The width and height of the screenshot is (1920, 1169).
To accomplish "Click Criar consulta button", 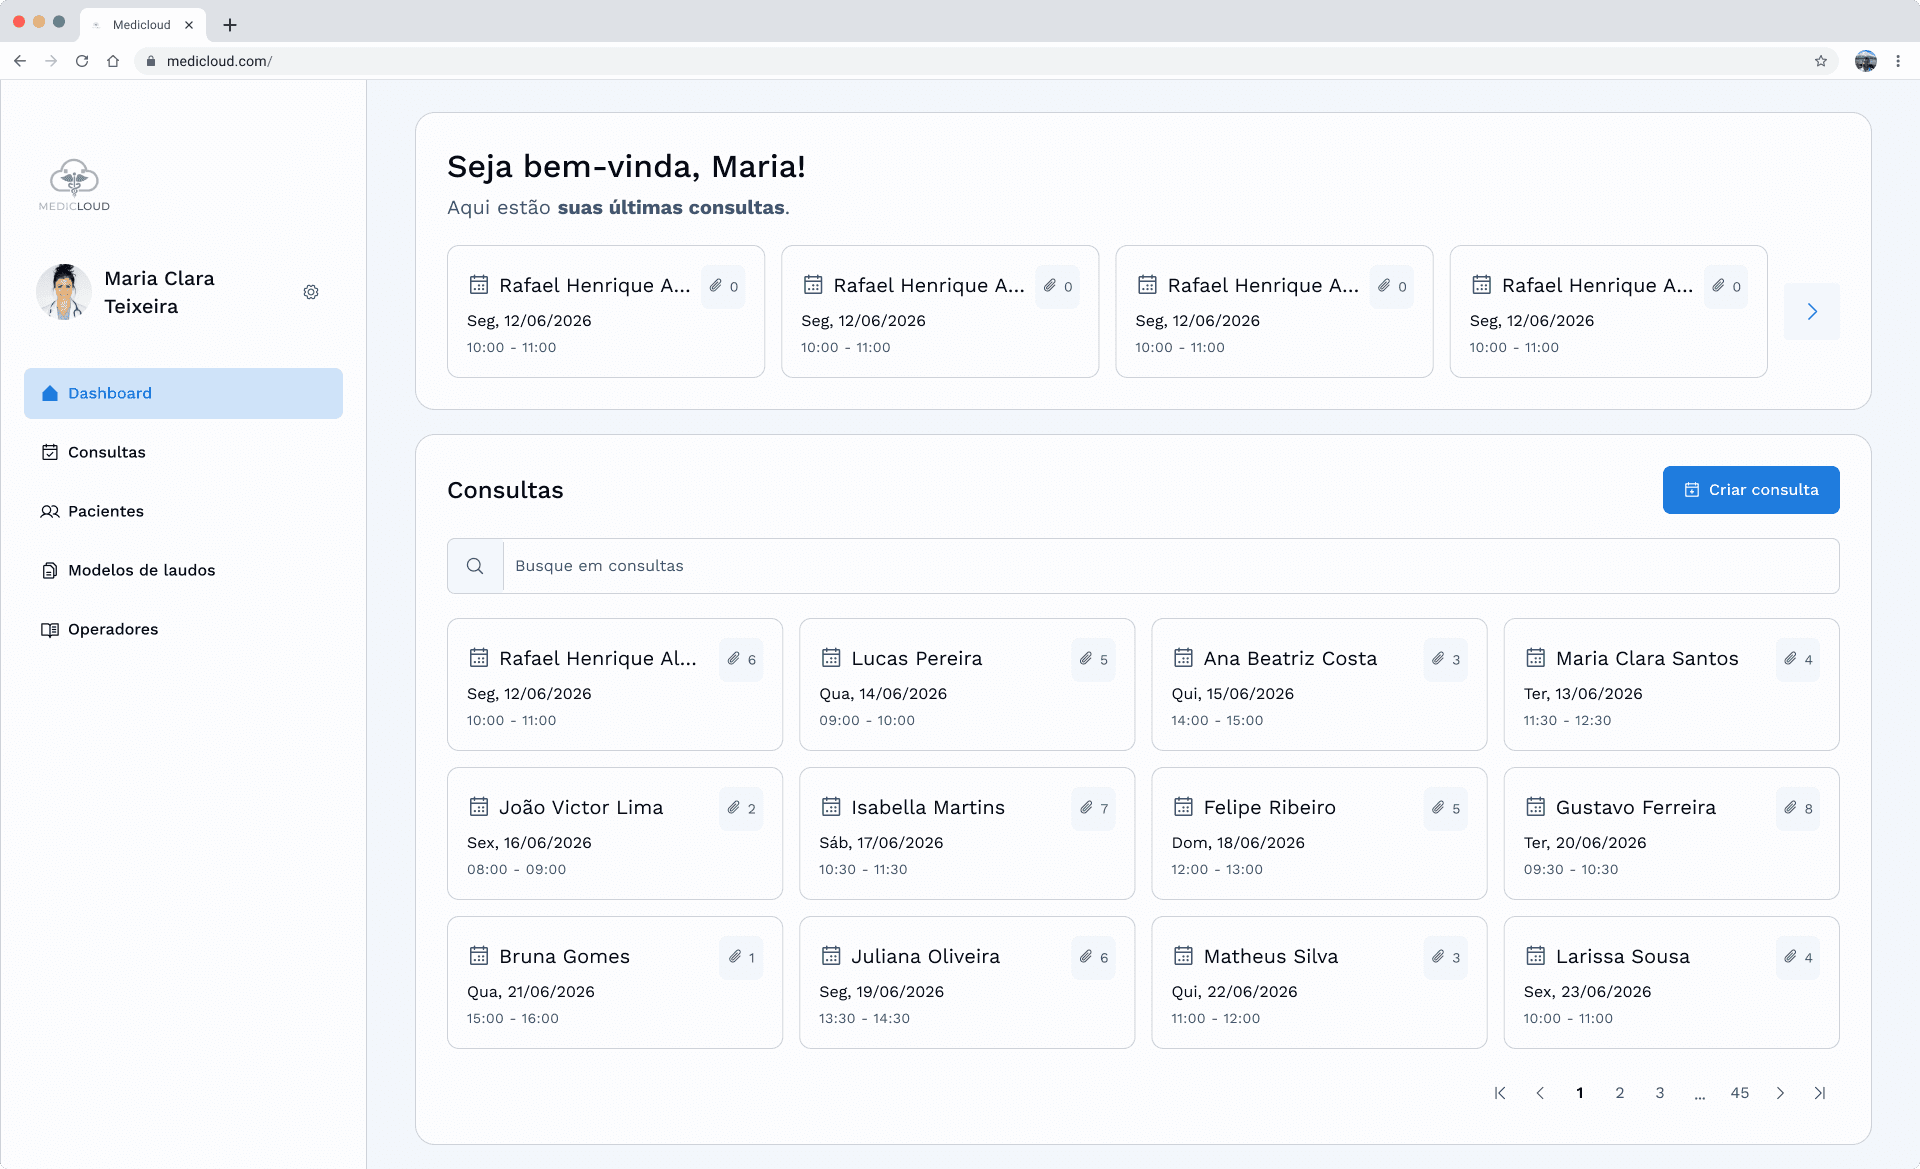I will (1751, 490).
